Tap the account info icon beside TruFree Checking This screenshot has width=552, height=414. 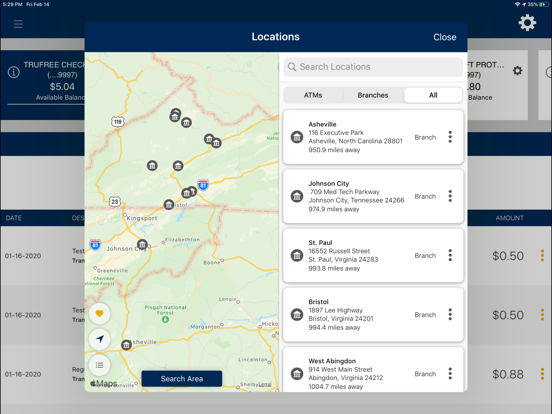coord(14,73)
